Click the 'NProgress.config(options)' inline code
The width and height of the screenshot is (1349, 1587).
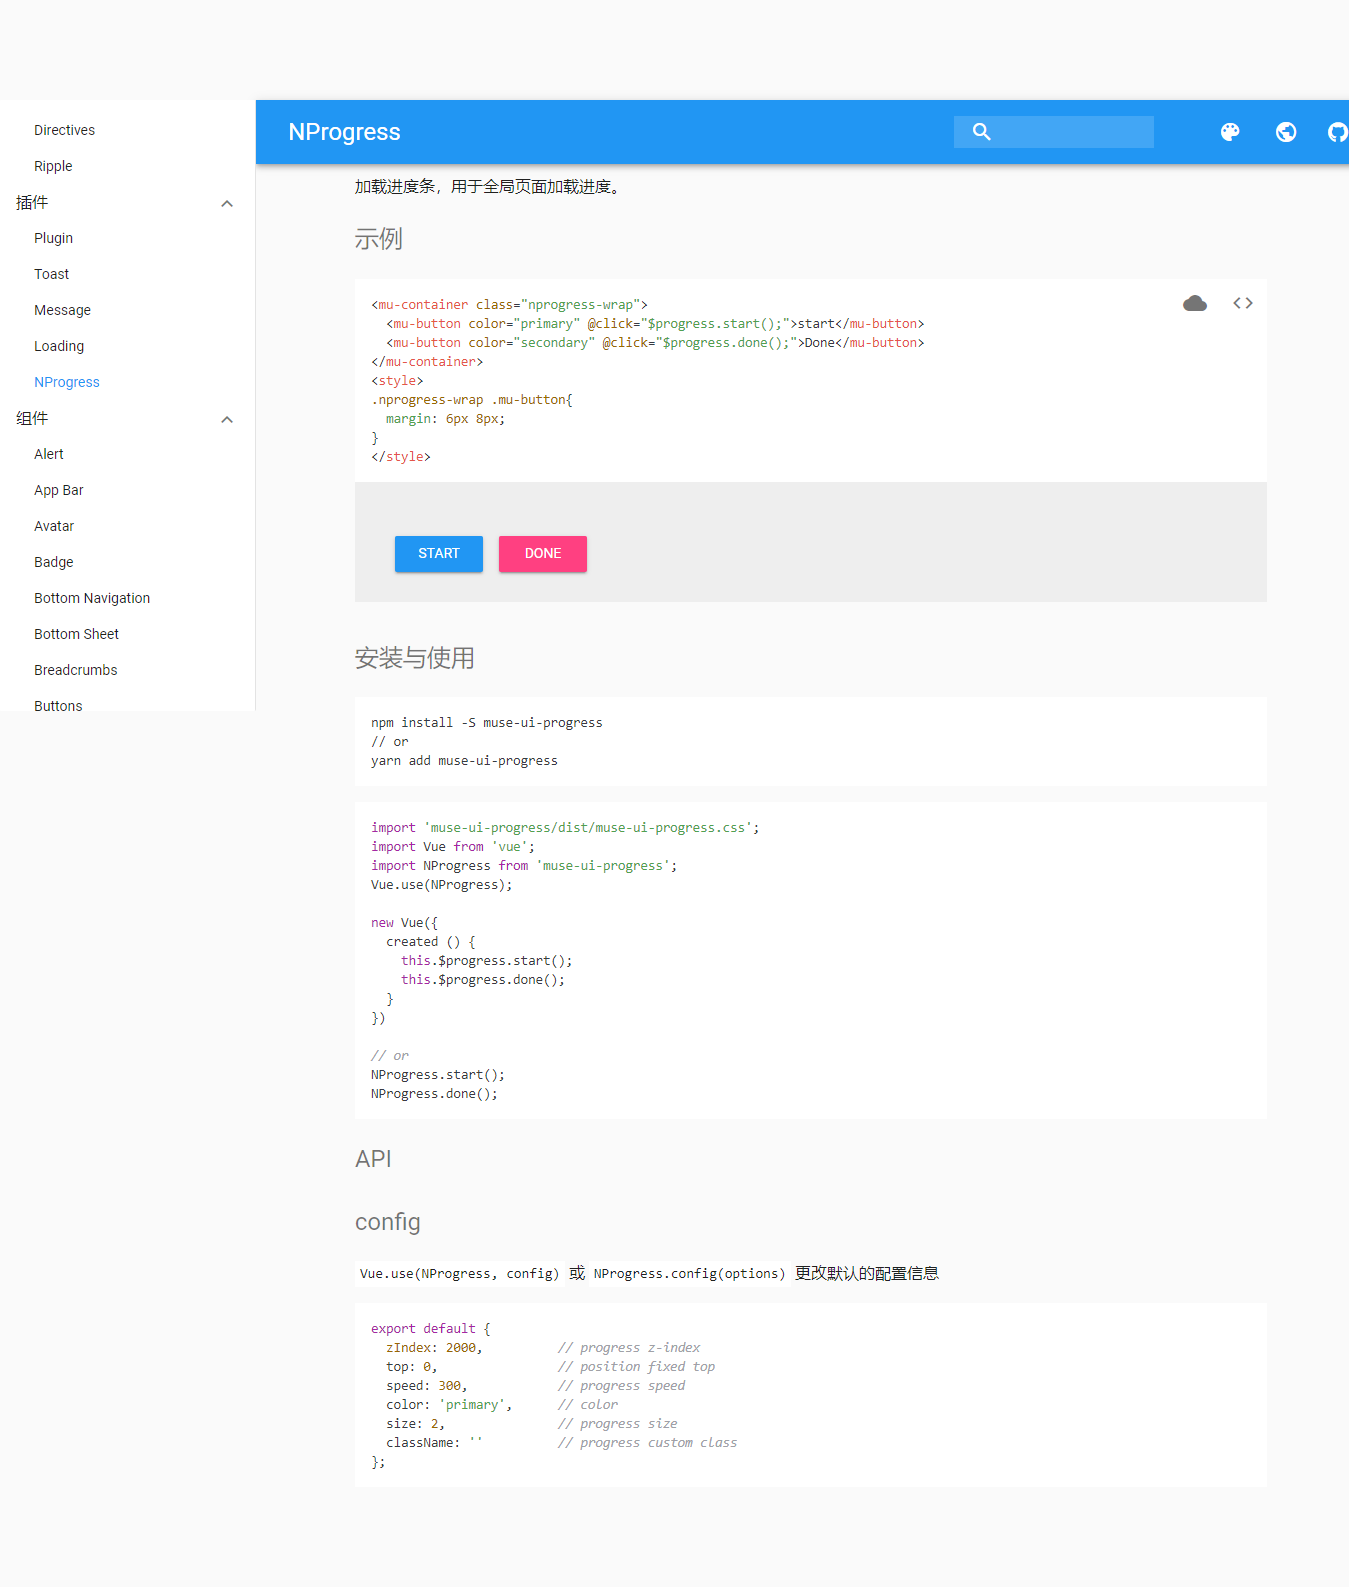click(x=689, y=1274)
